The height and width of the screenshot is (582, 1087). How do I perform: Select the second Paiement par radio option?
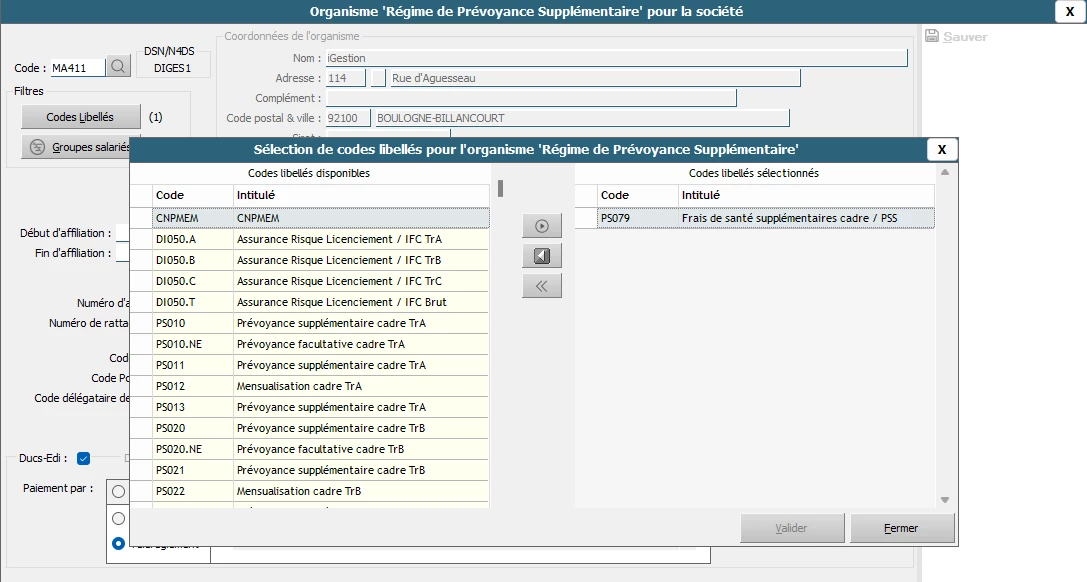(x=119, y=518)
